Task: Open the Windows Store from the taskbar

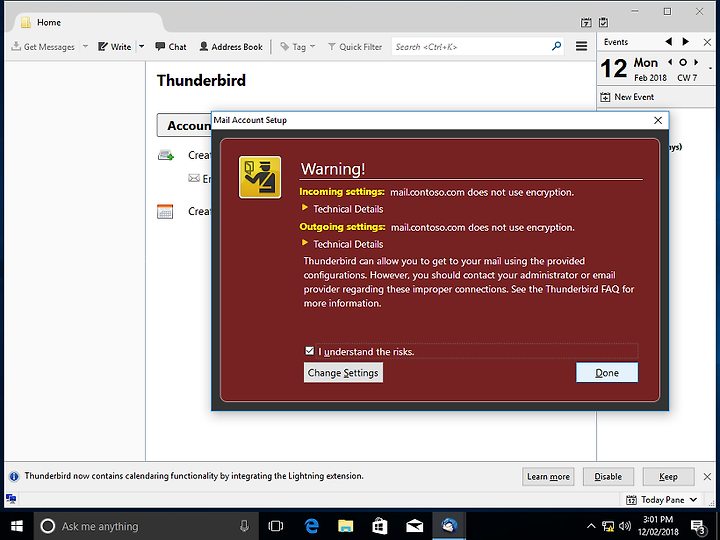Action: (x=380, y=526)
